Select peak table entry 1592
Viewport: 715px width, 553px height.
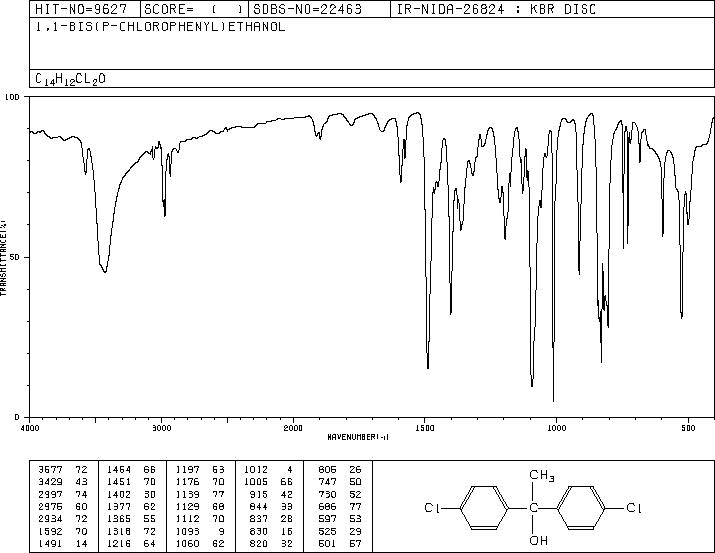(x=50, y=532)
